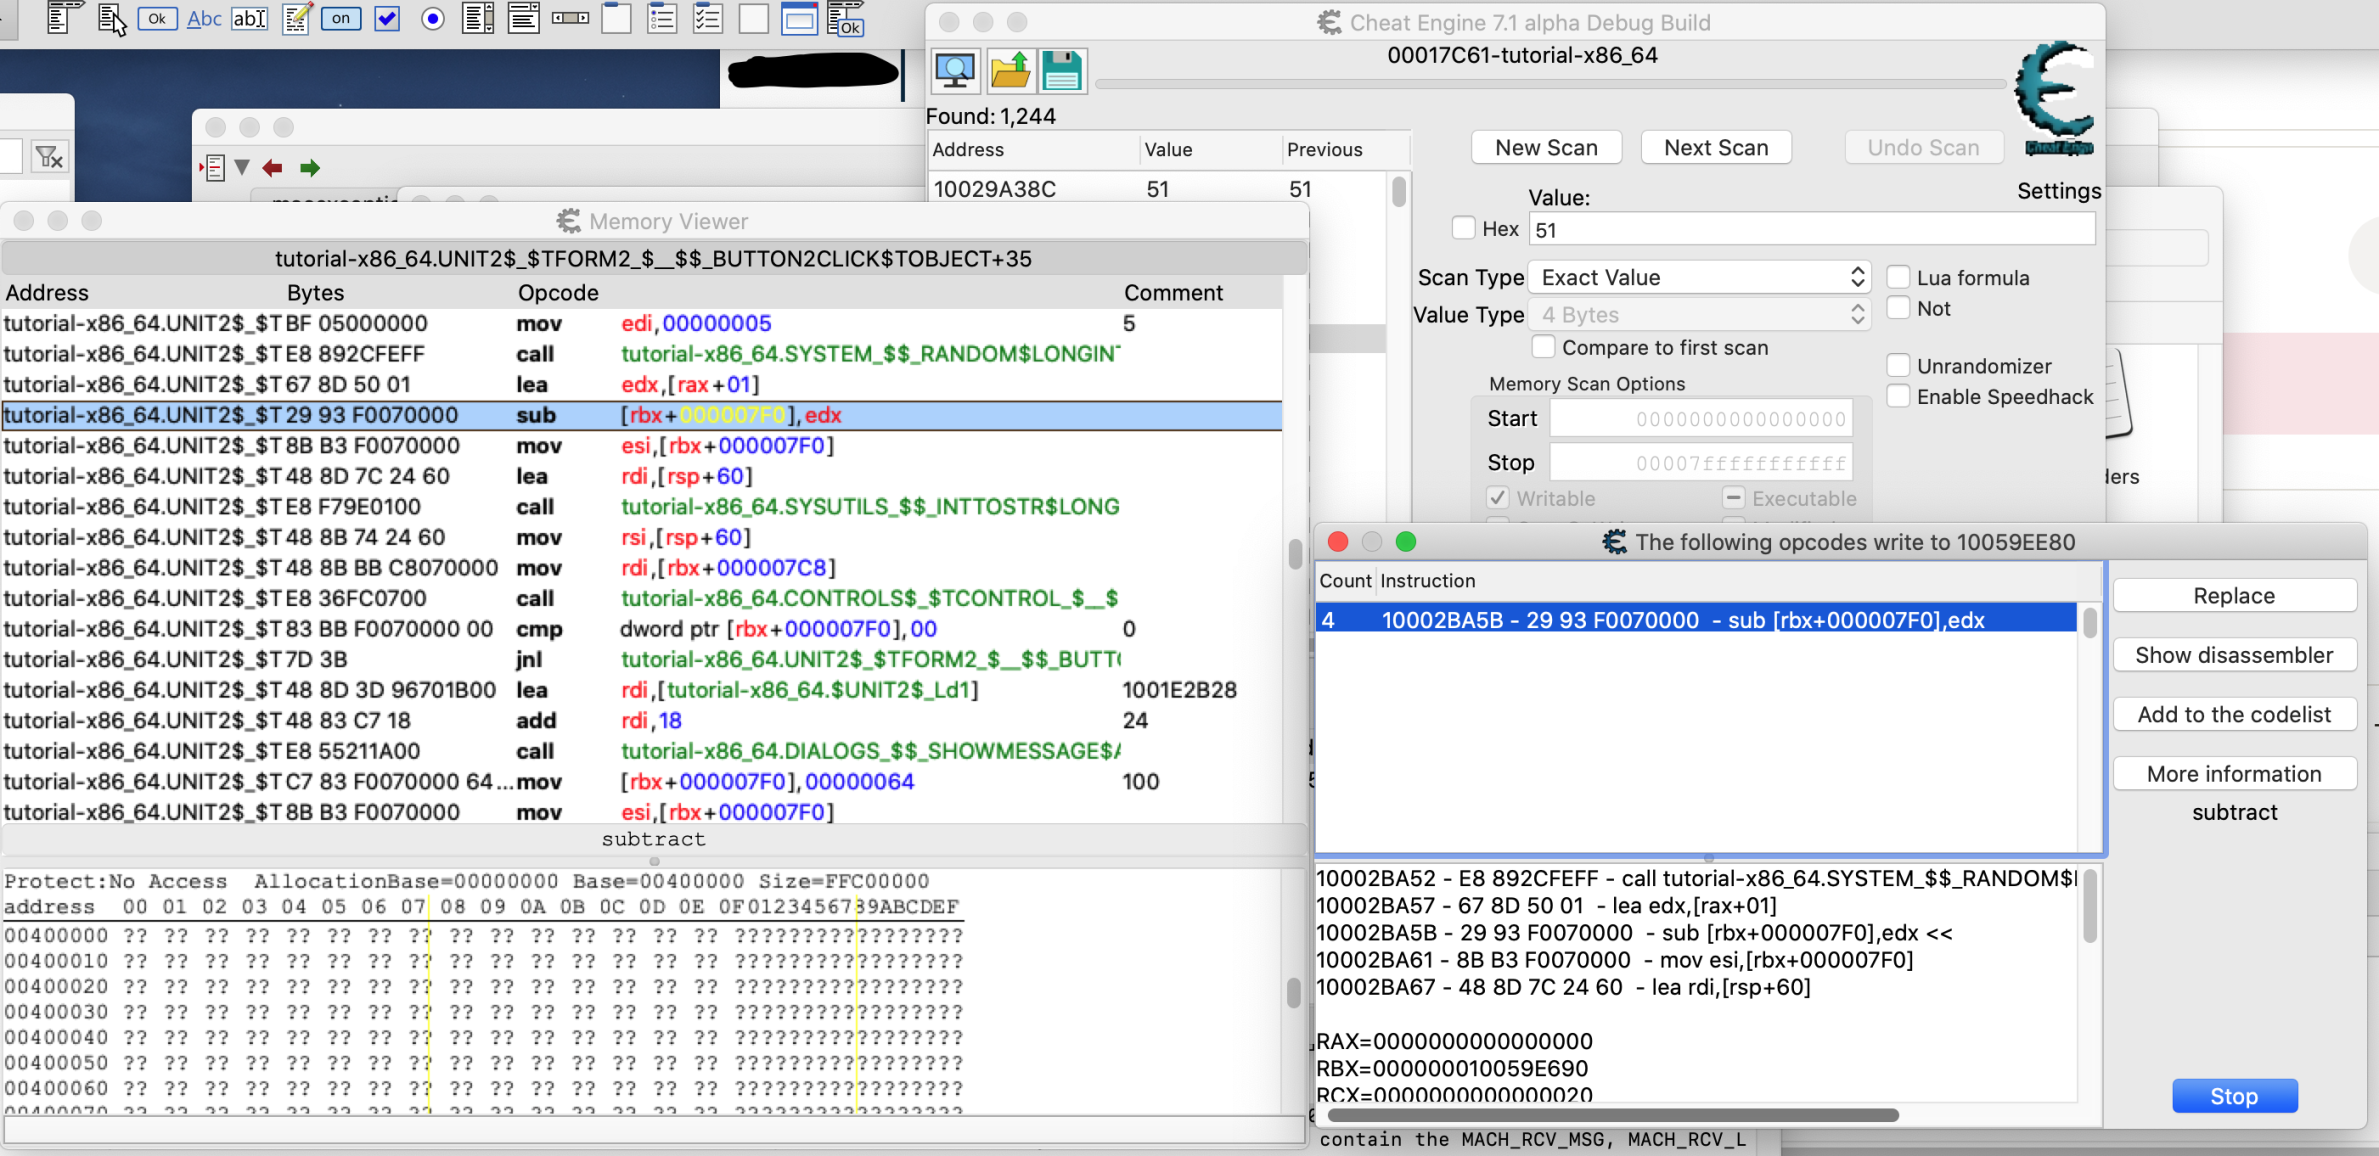This screenshot has height=1156, width=2379.
Task: Pick the ComboBox component icon
Action: pyautogui.click(x=523, y=18)
